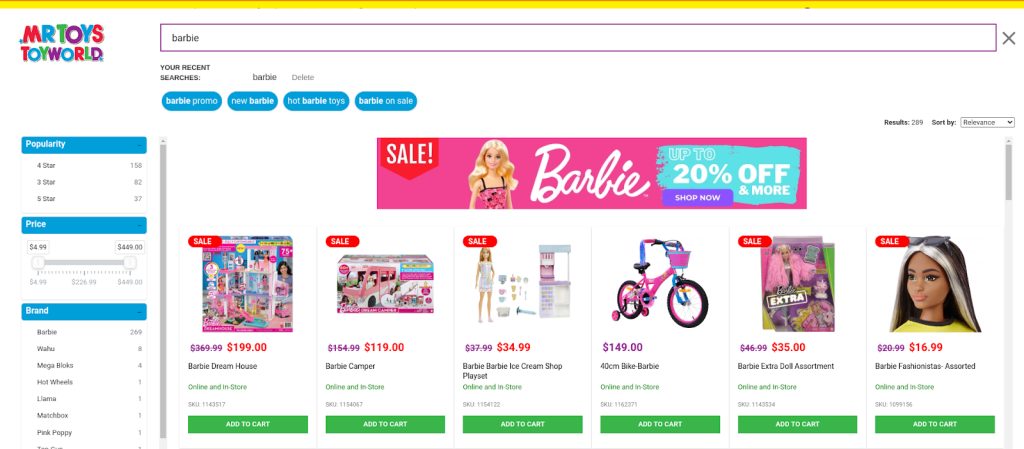Click the Mr Toys Toyworld logo
The width and height of the screenshot is (1024, 449).
pos(62,43)
